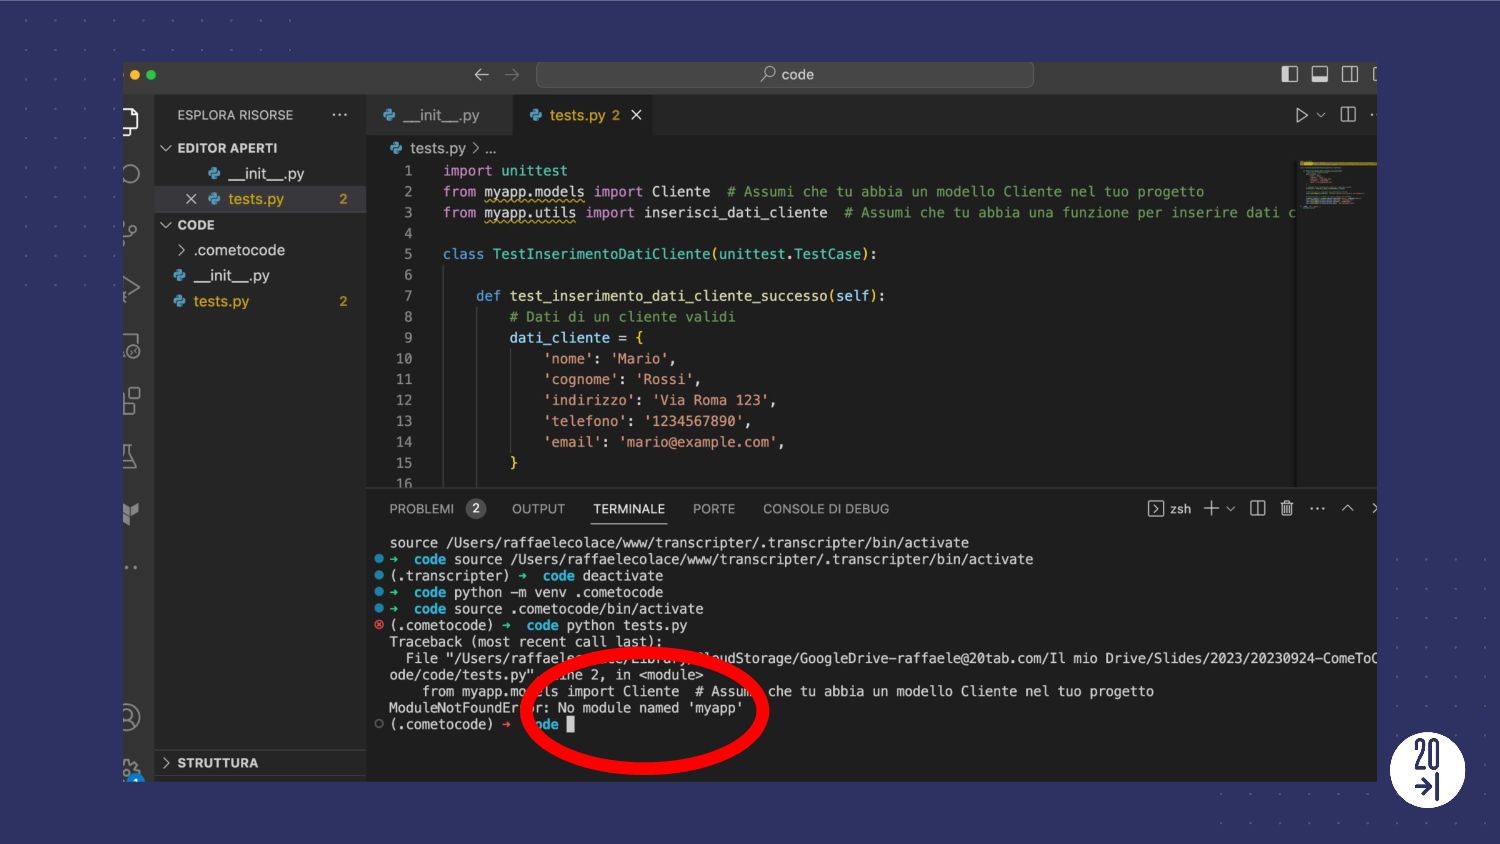
Task: Open the breadcrumb ellipsis symbol picker
Action: point(491,149)
